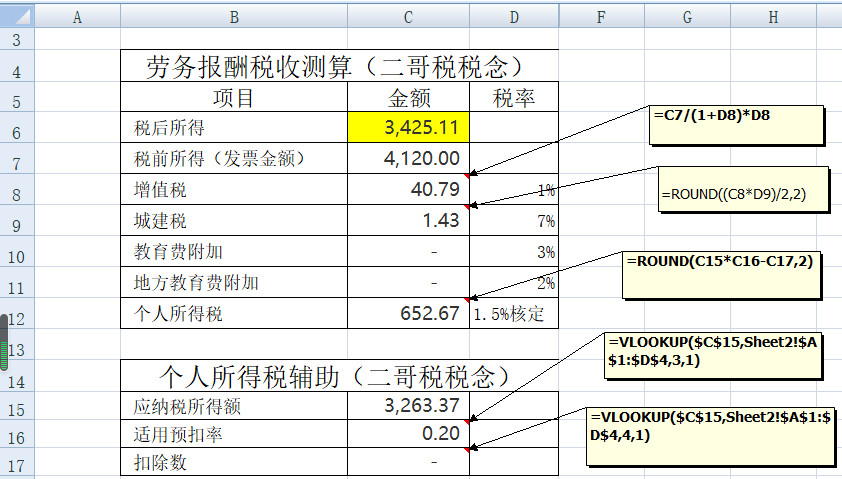Viewport: 842px width, 479px height.
Task: Click label cell 个人所得税
Action: [x=234, y=313]
